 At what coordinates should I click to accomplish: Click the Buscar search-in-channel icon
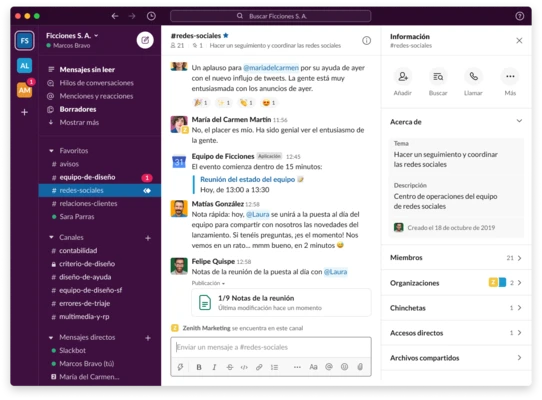tap(438, 76)
